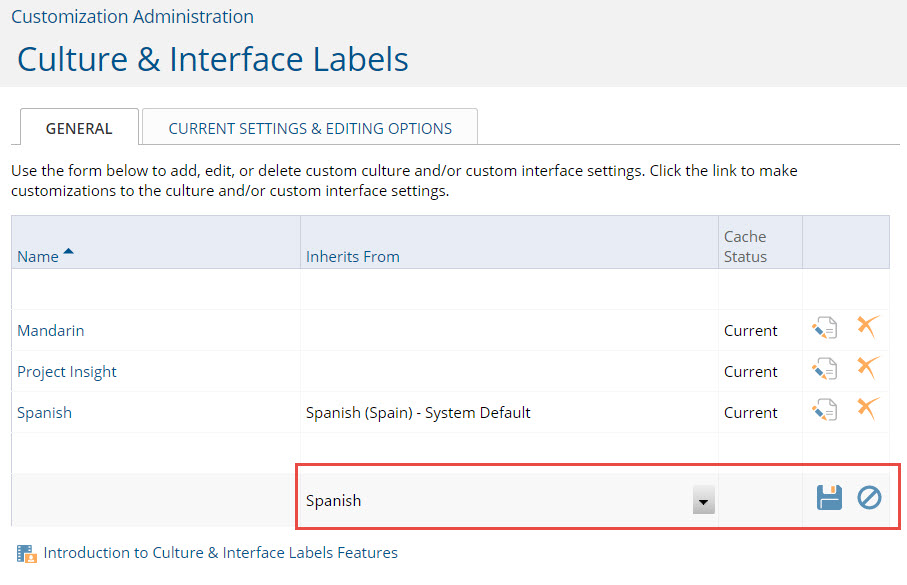Click the Cache Status column header

click(x=745, y=246)
